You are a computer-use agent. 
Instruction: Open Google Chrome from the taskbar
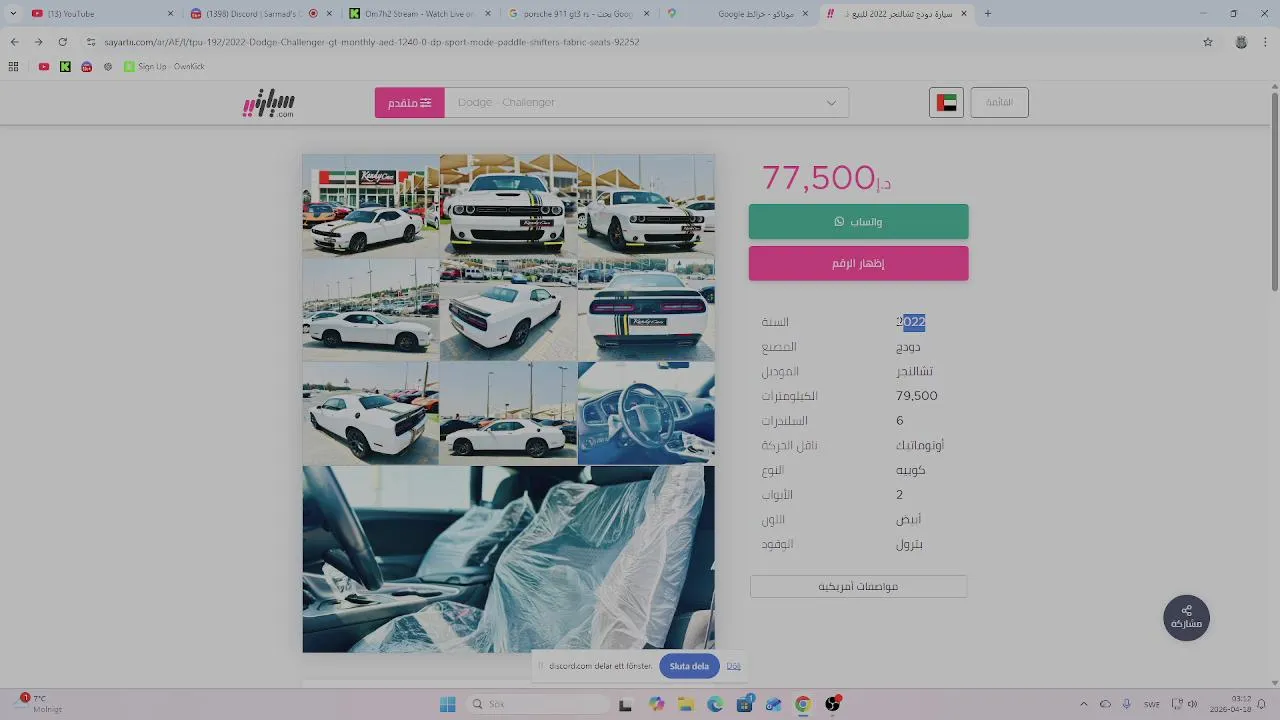pos(802,704)
